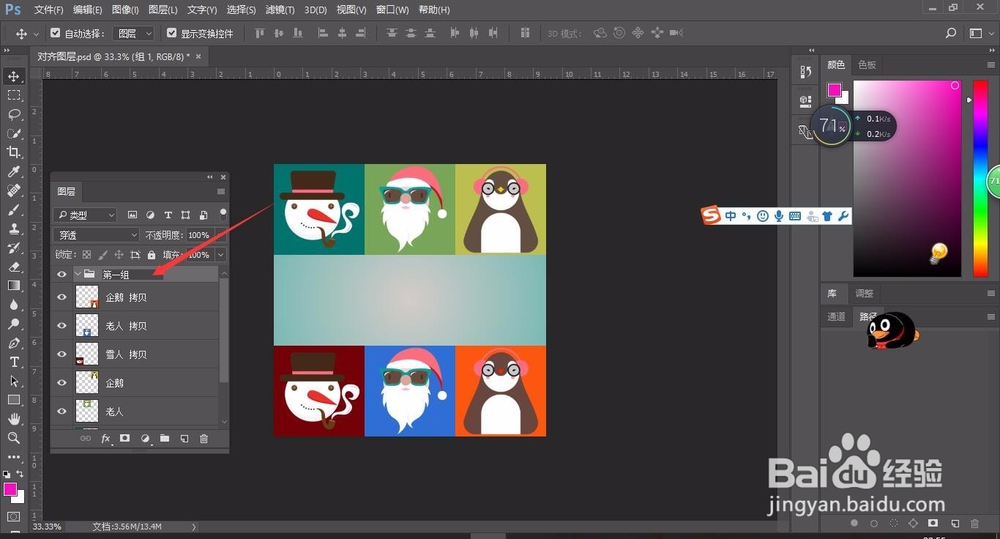Open the fill percentage dropdown arrow
This screenshot has width=1000, height=539.
[221, 255]
